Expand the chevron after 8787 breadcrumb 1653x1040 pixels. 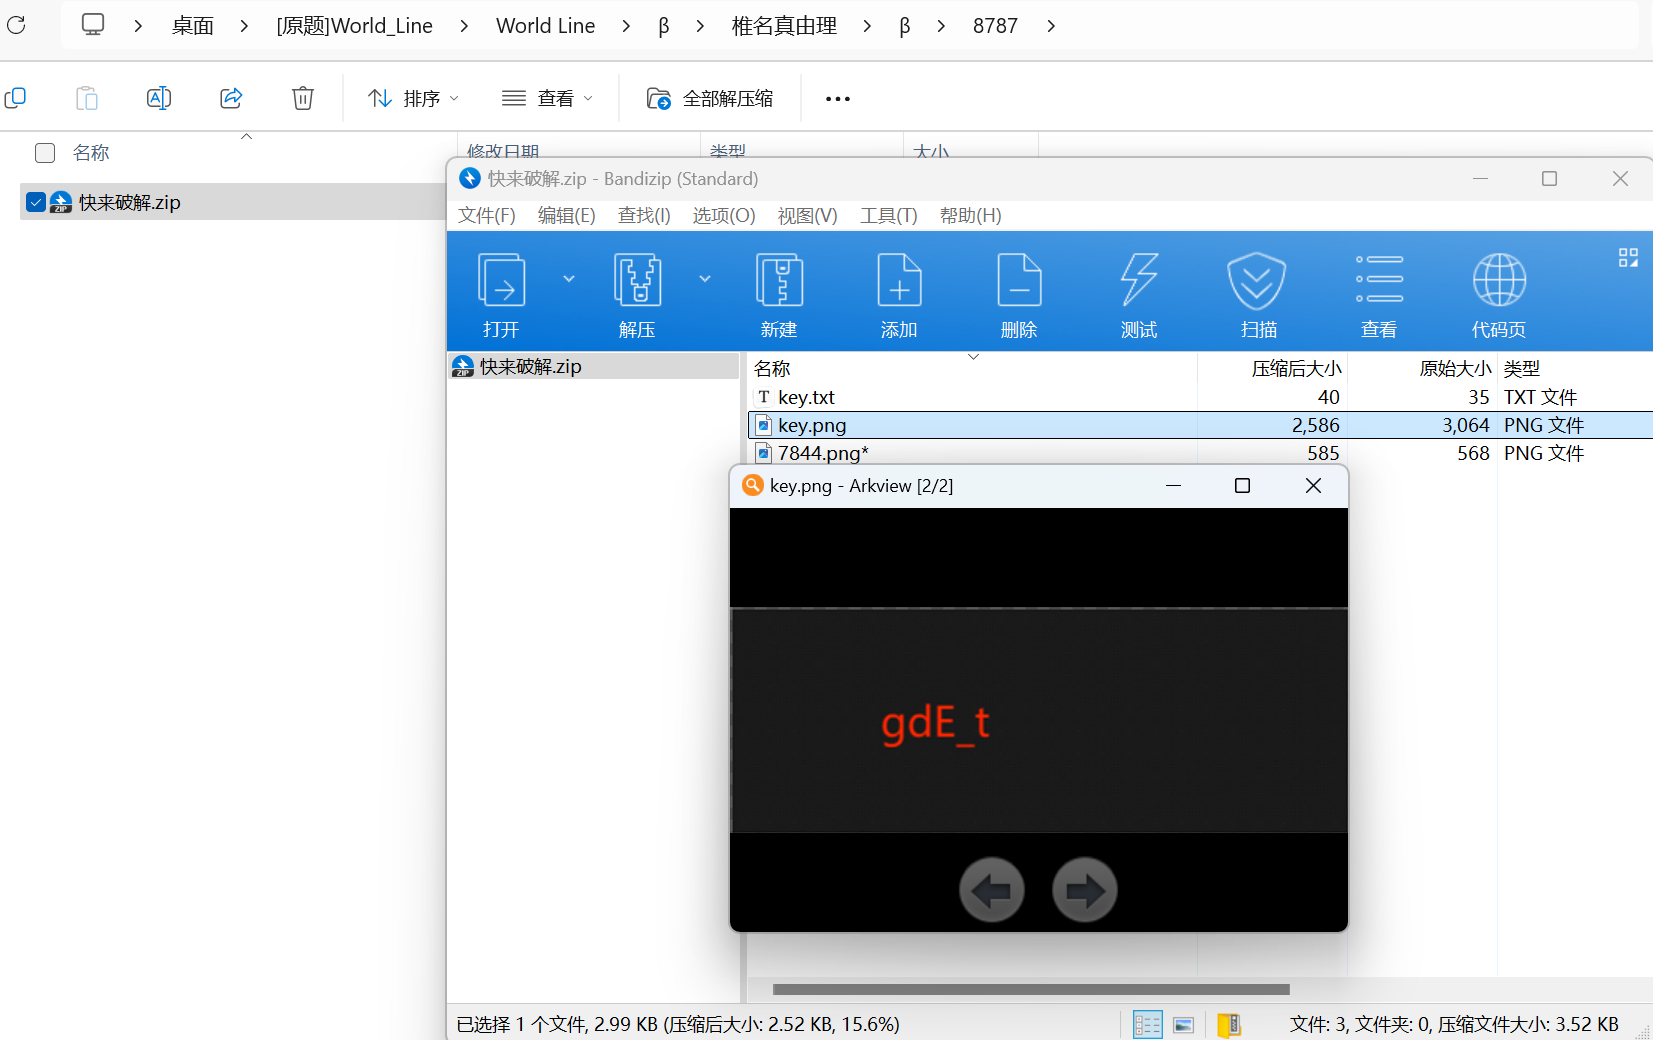[1051, 26]
